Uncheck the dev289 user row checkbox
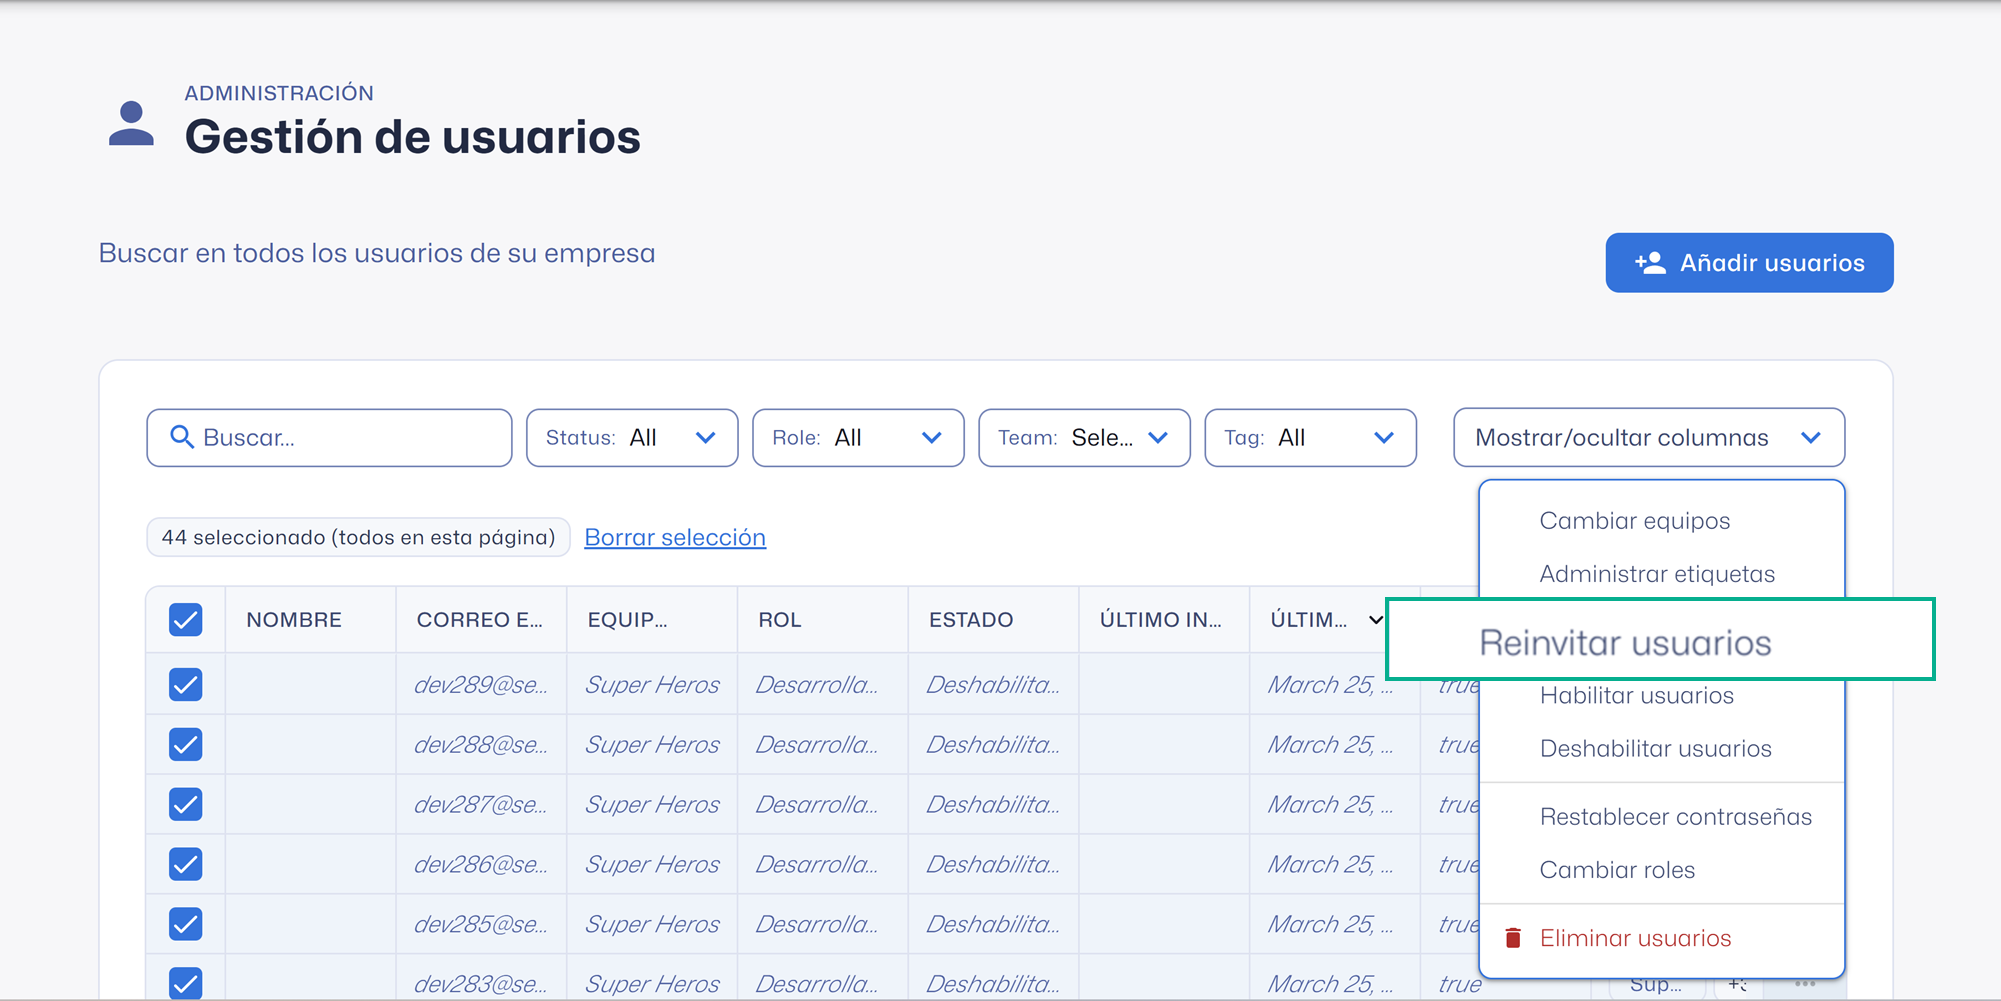The image size is (2001, 1001). pos(186,685)
